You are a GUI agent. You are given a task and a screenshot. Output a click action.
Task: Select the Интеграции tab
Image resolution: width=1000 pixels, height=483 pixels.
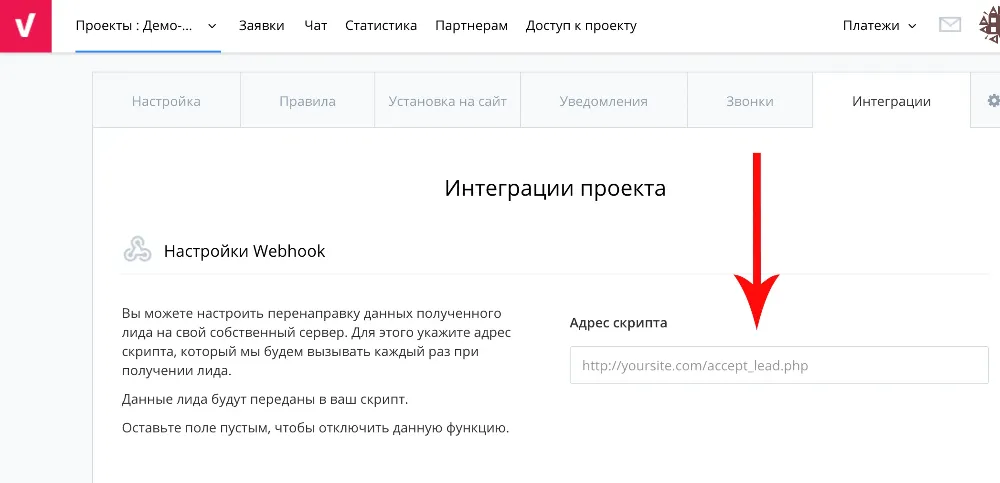(x=892, y=101)
